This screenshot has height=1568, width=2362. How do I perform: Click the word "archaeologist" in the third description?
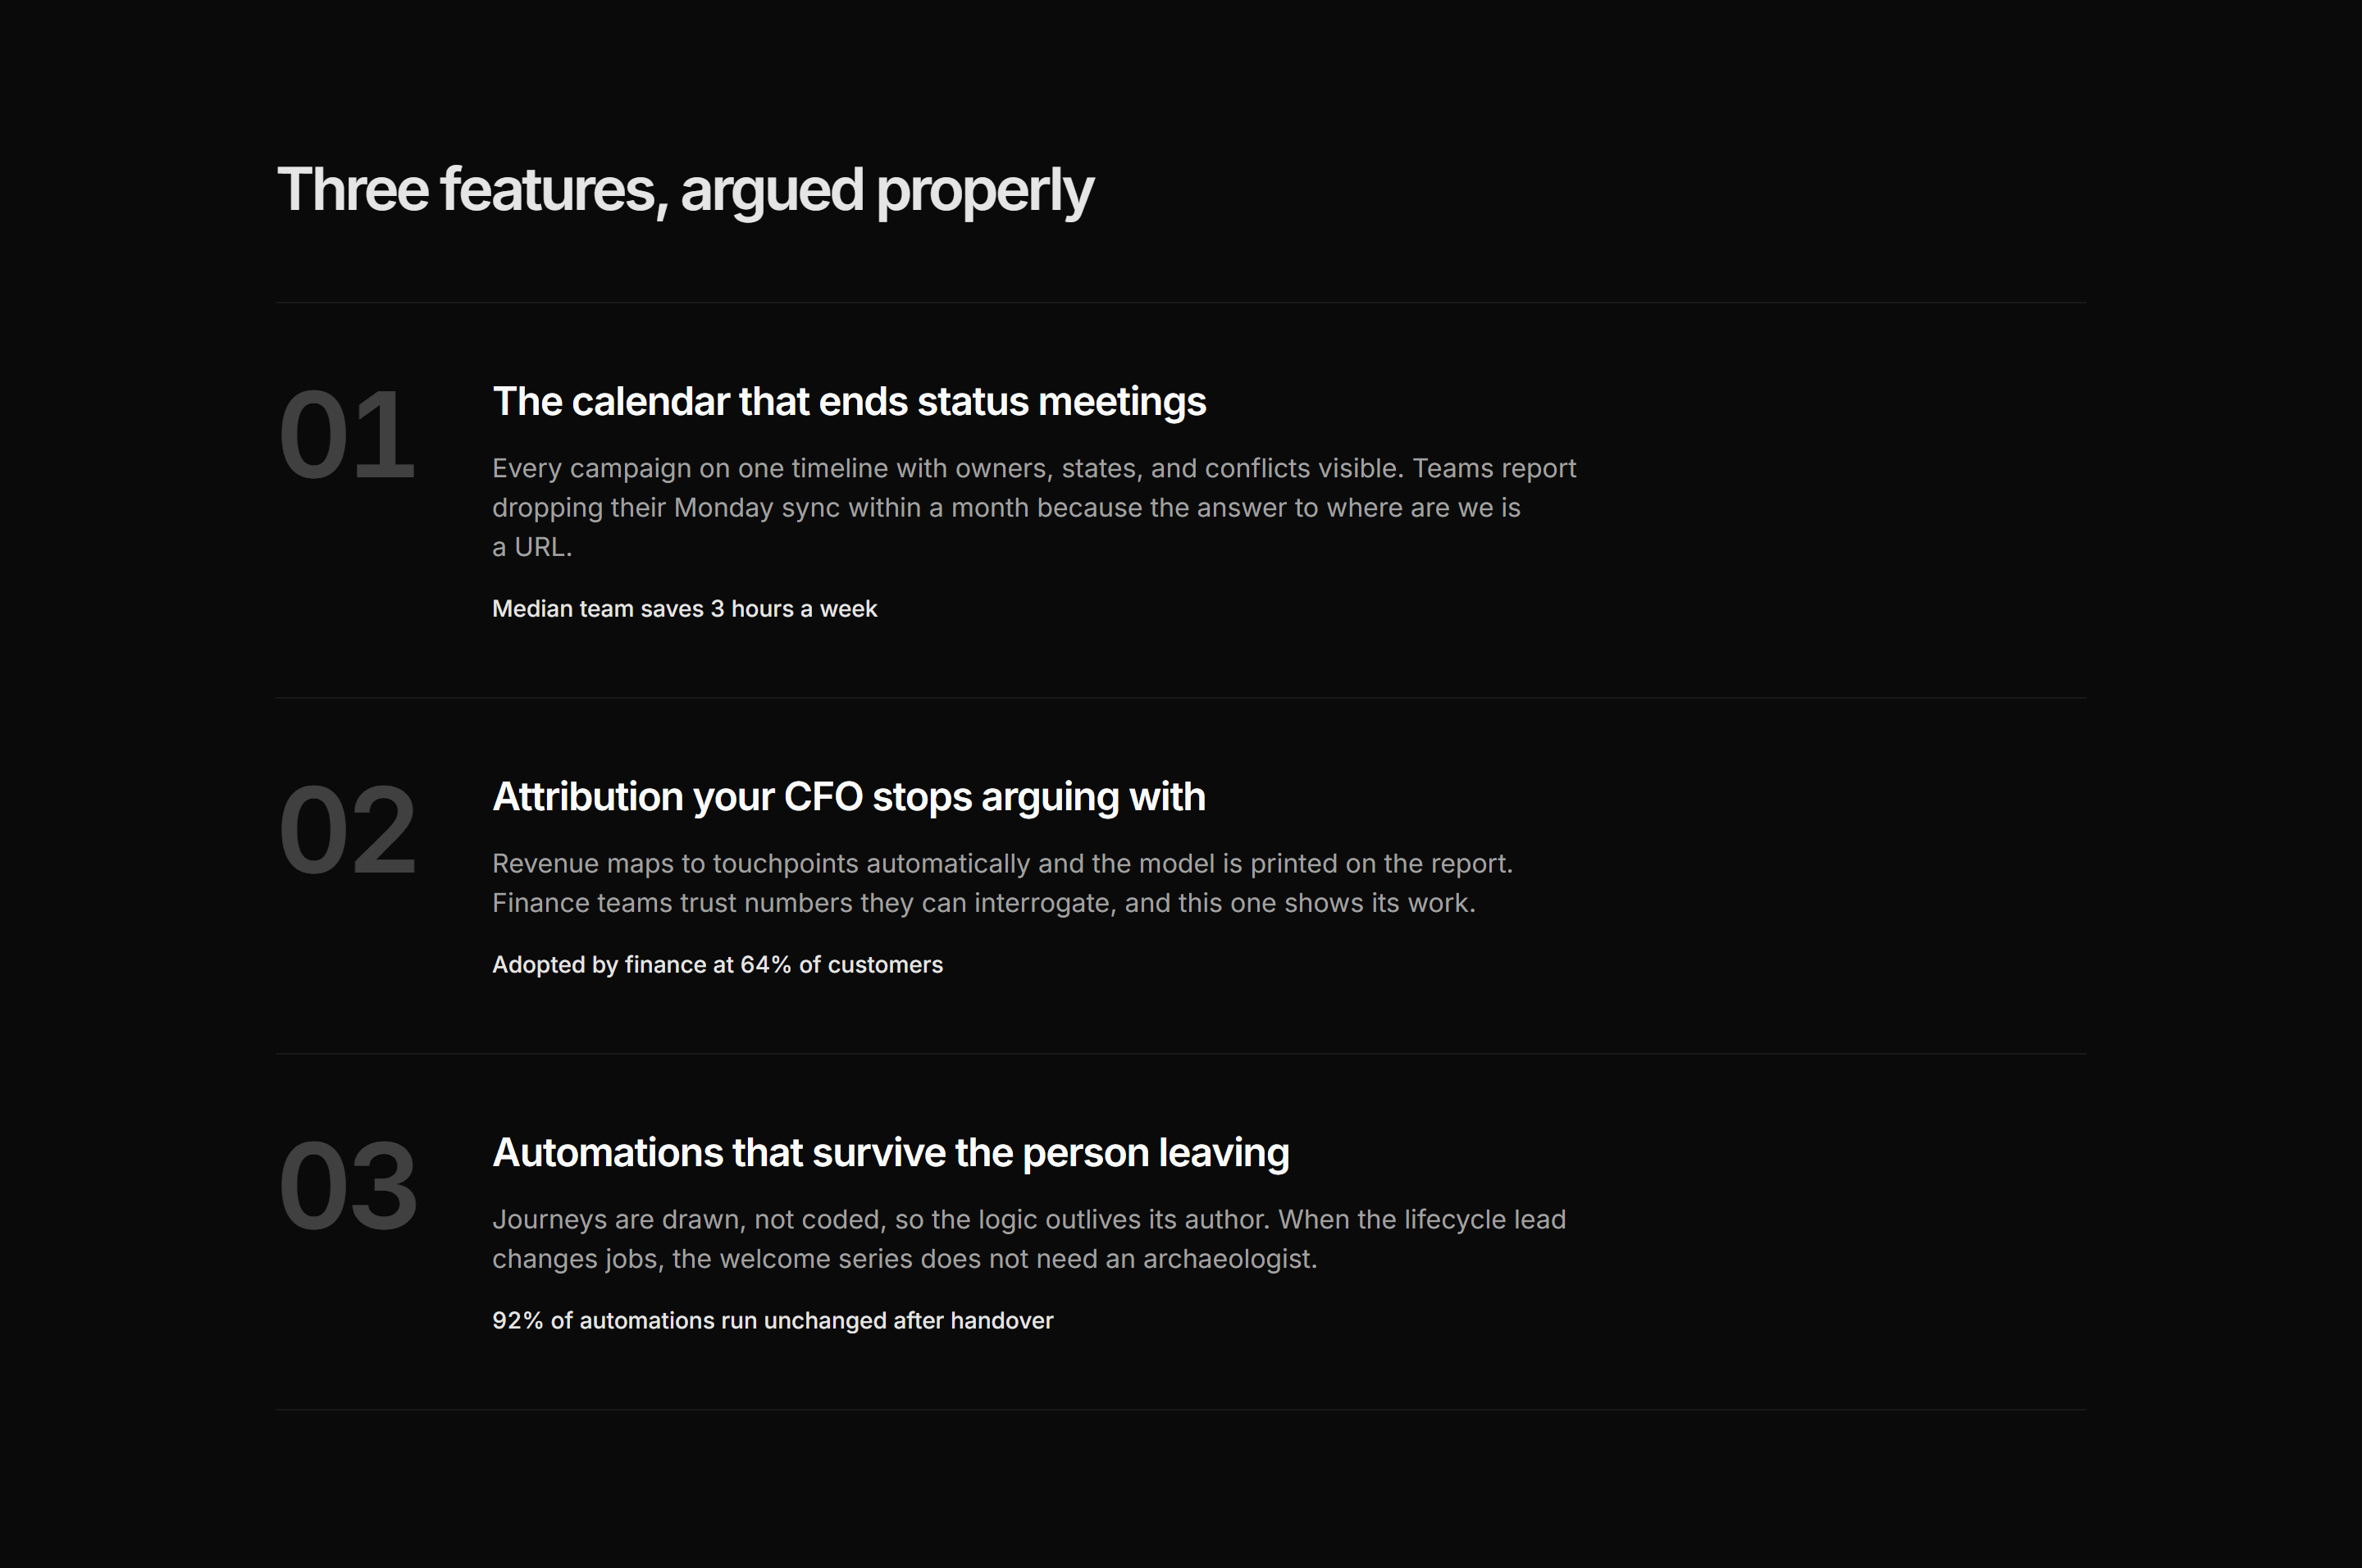coord(1227,1259)
